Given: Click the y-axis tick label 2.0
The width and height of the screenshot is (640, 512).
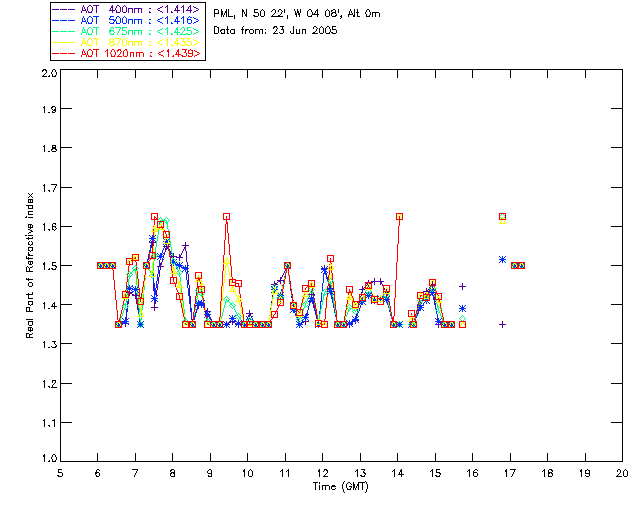Looking at the screenshot, I should (49, 73).
